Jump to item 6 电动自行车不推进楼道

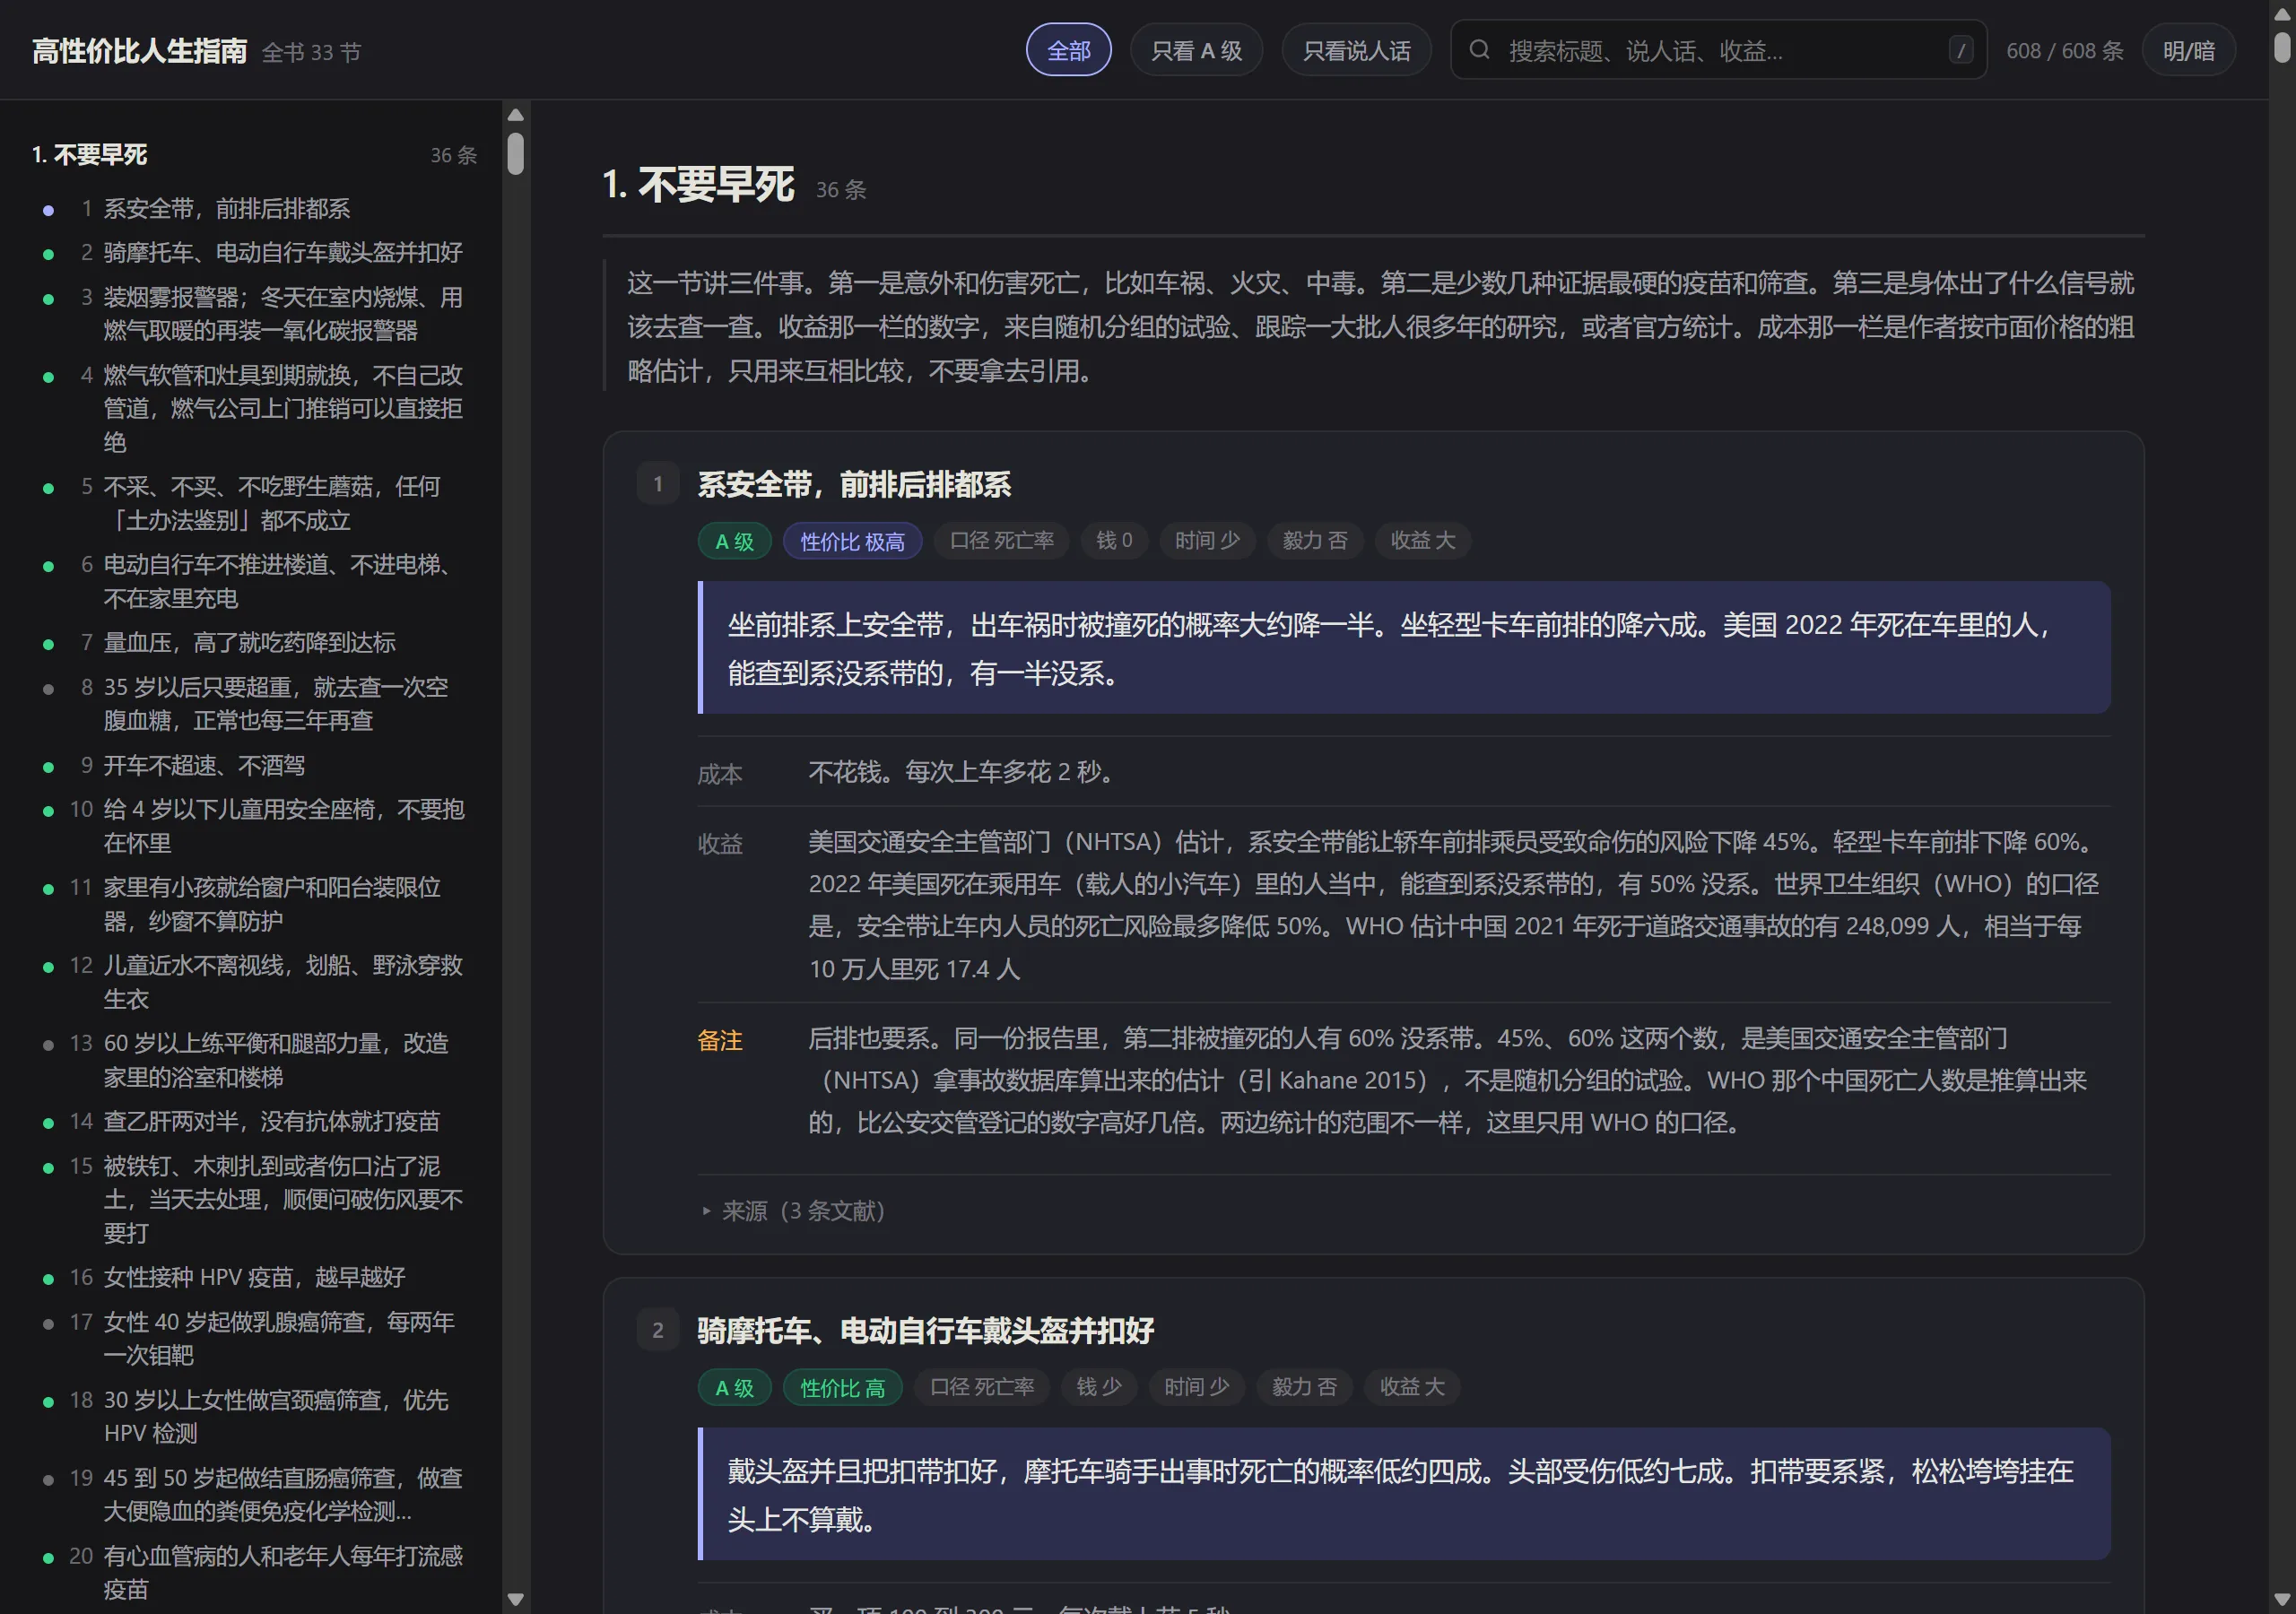pyautogui.click(x=254, y=581)
